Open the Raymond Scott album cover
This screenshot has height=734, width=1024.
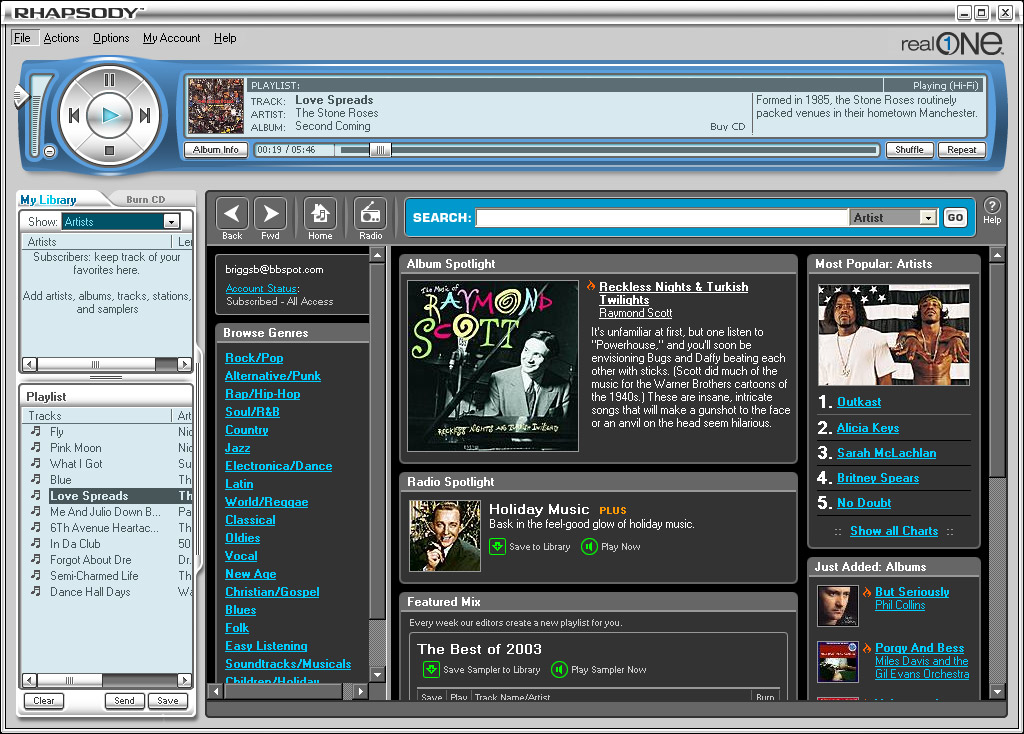[x=492, y=366]
